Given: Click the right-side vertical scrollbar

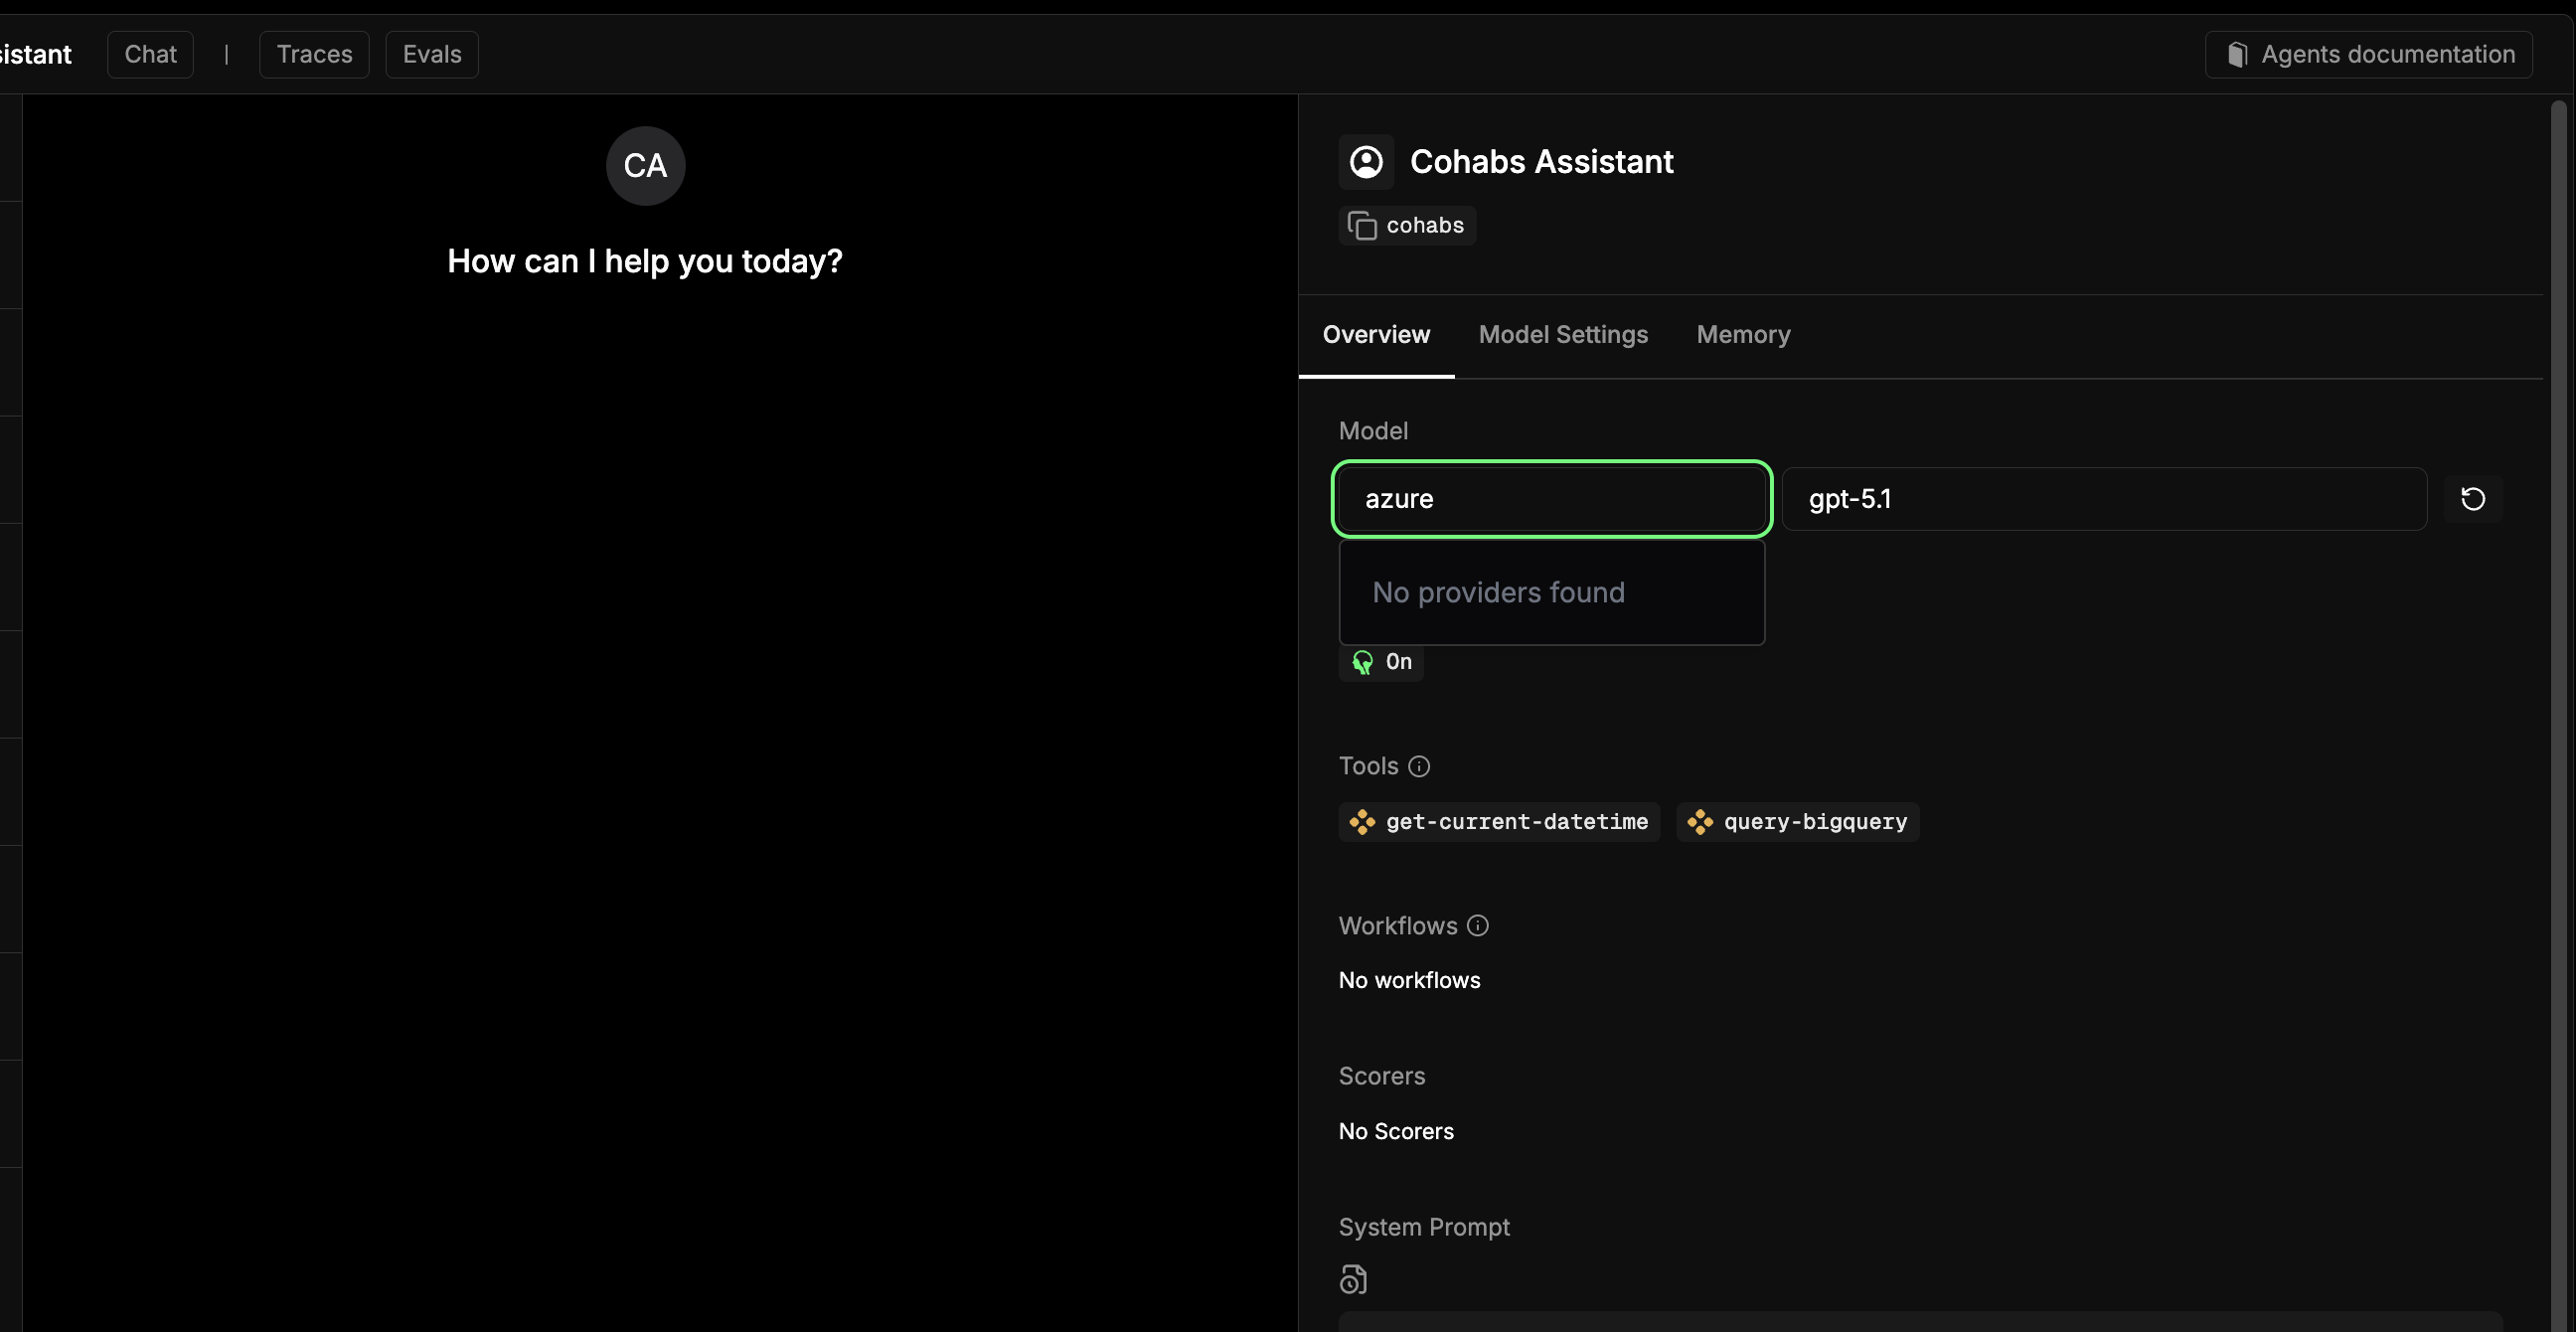Looking at the screenshot, I should [2558, 700].
